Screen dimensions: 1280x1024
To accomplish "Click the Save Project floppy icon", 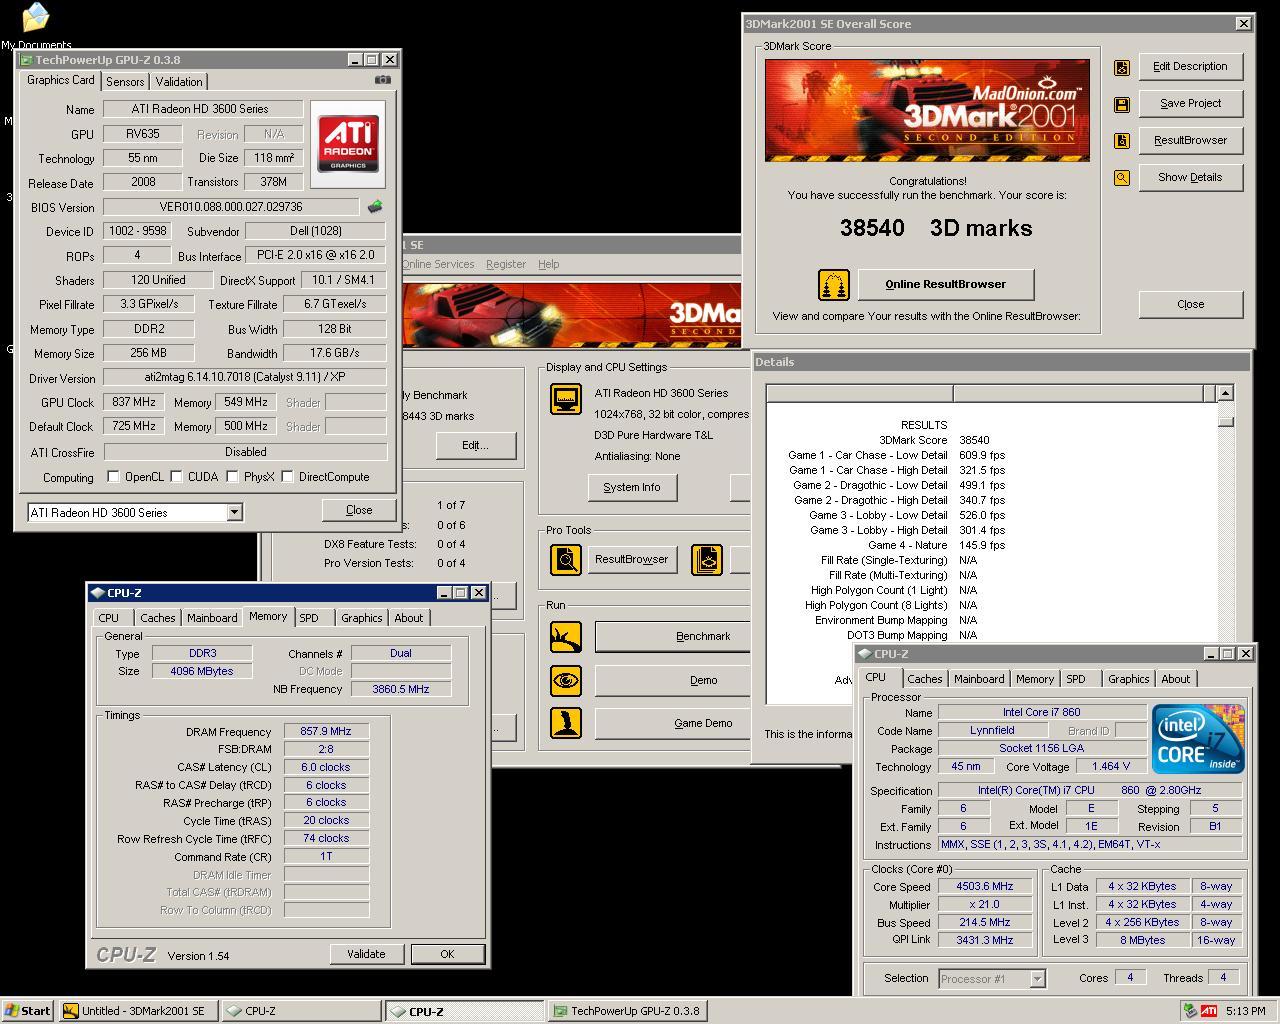I will [x=1122, y=104].
